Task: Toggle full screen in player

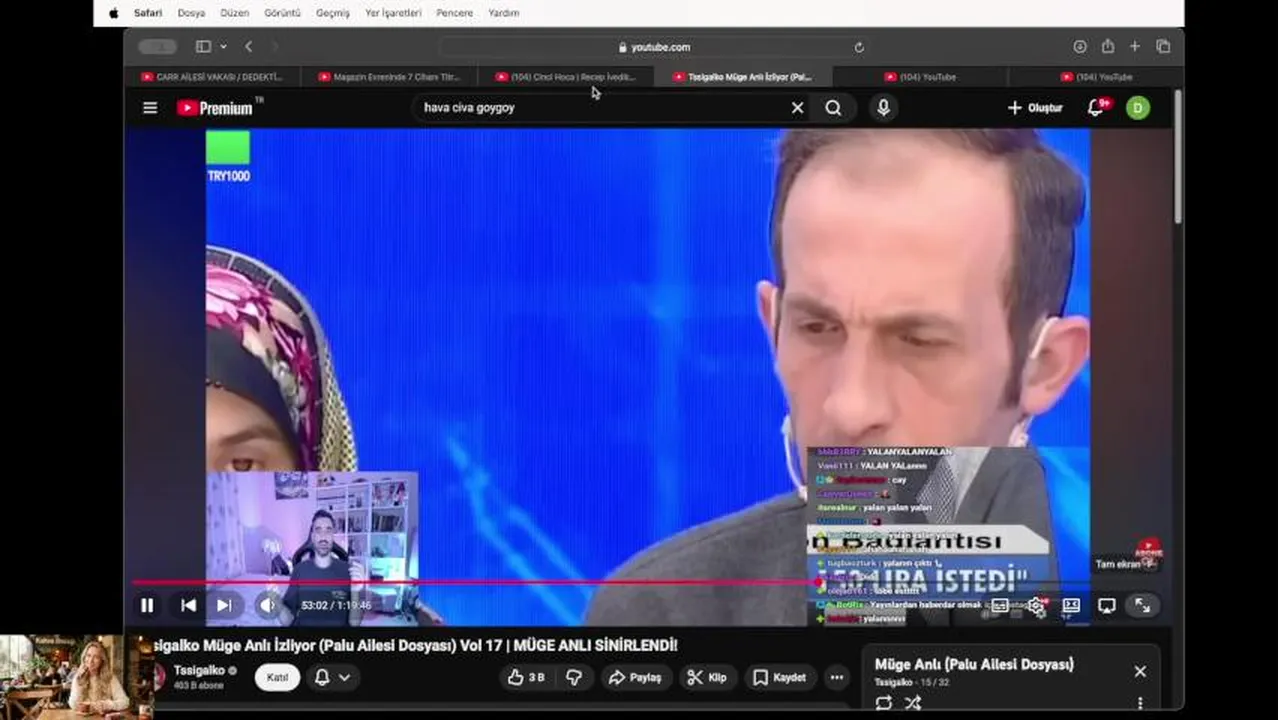Action: [x=1142, y=606]
